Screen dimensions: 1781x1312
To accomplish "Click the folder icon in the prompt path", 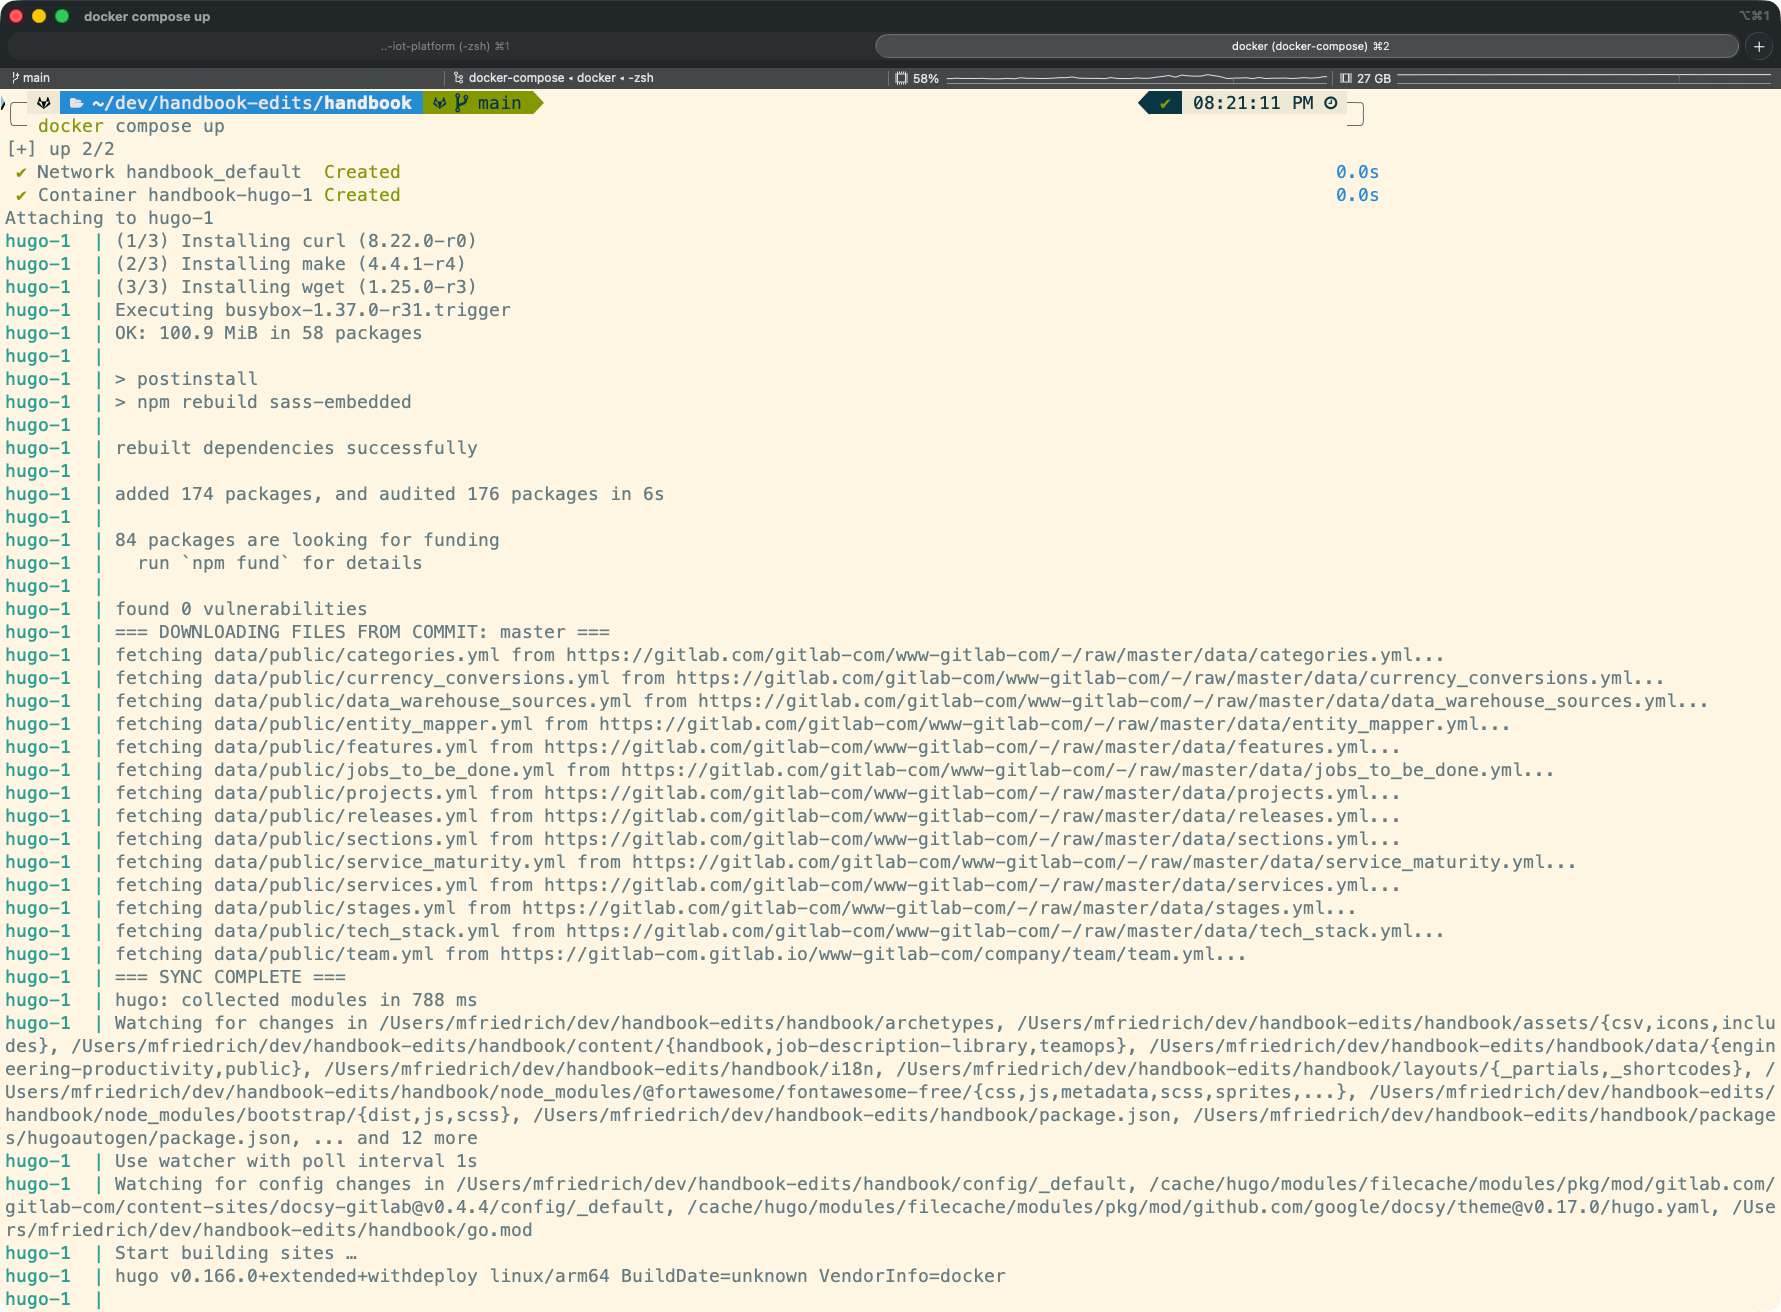I will [x=76, y=103].
